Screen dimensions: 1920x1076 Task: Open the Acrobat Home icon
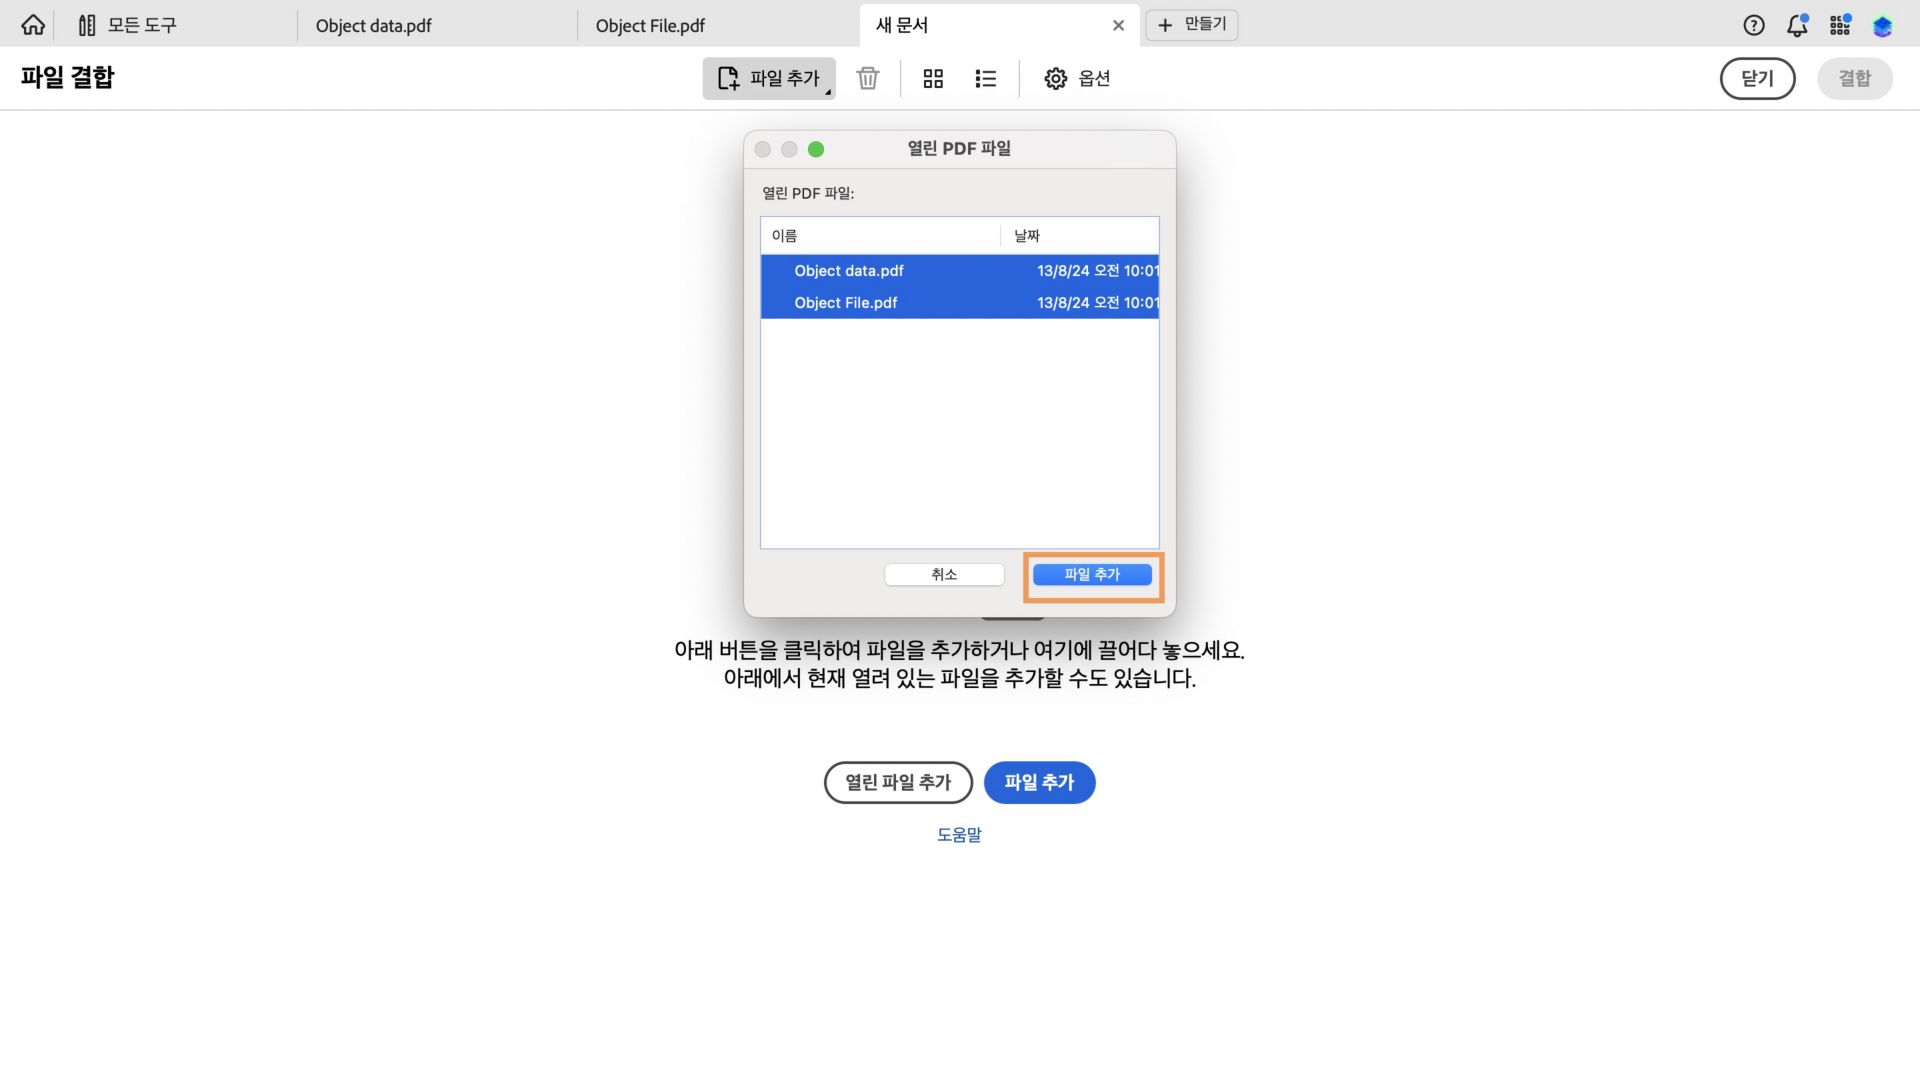(x=33, y=24)
